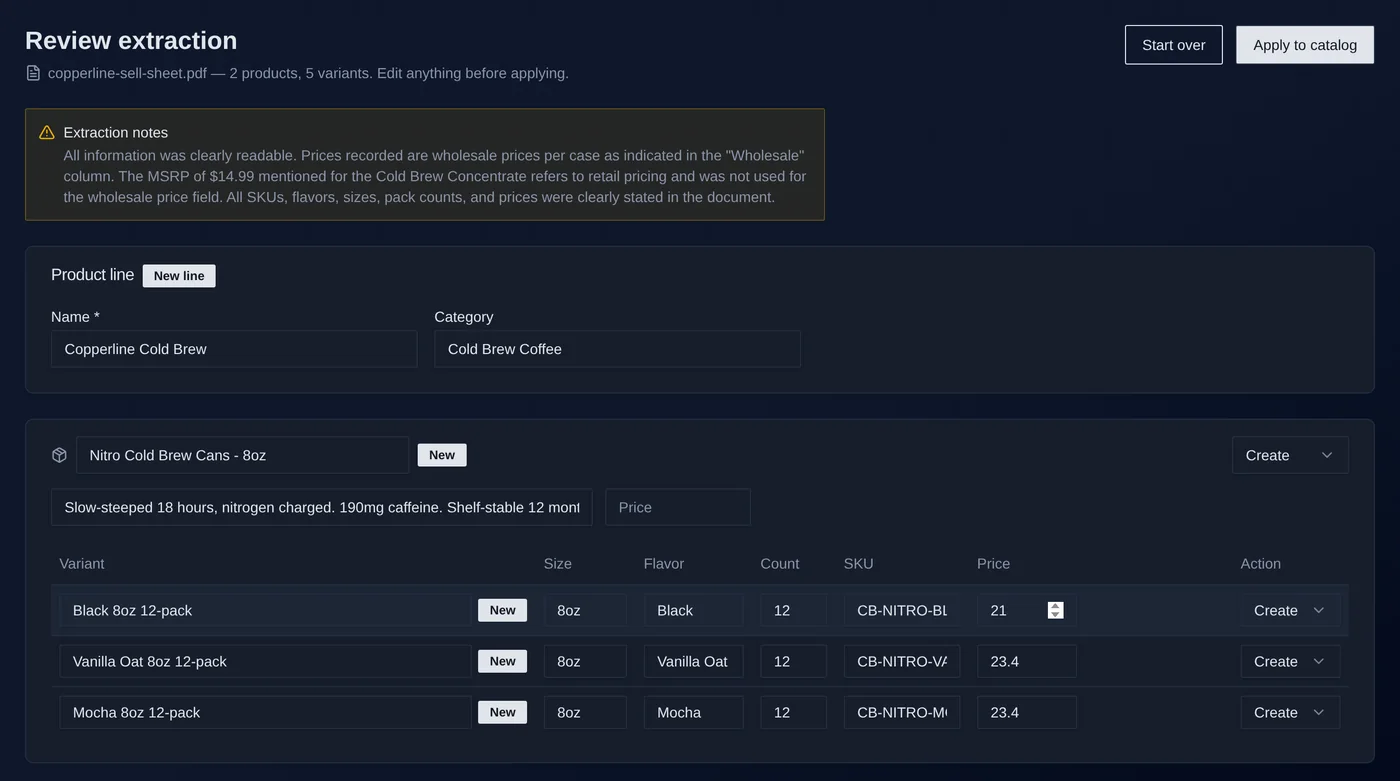Click New badge in Mocha variant row
The image size is (1400, 781).
(x=502, y=712)
